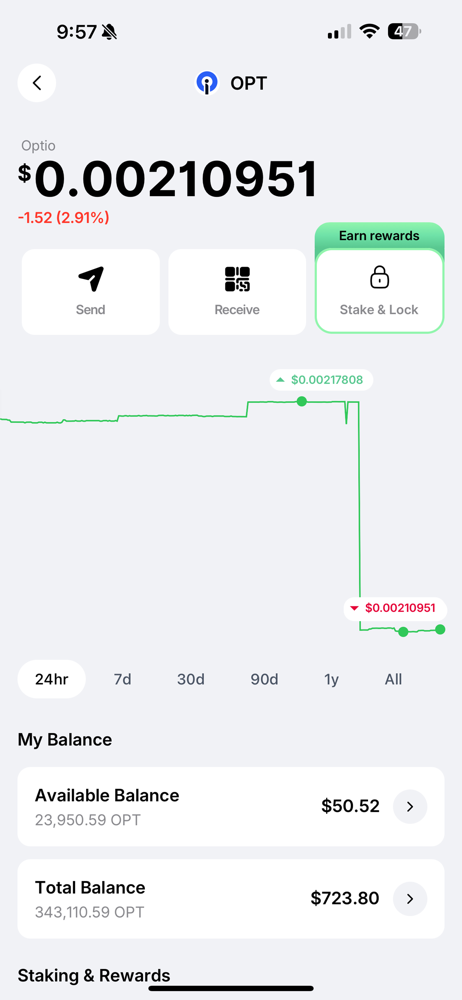This screenshot has width=462, height=1000.
Task: Switch chart to 7d range
Action: [122, 679]
